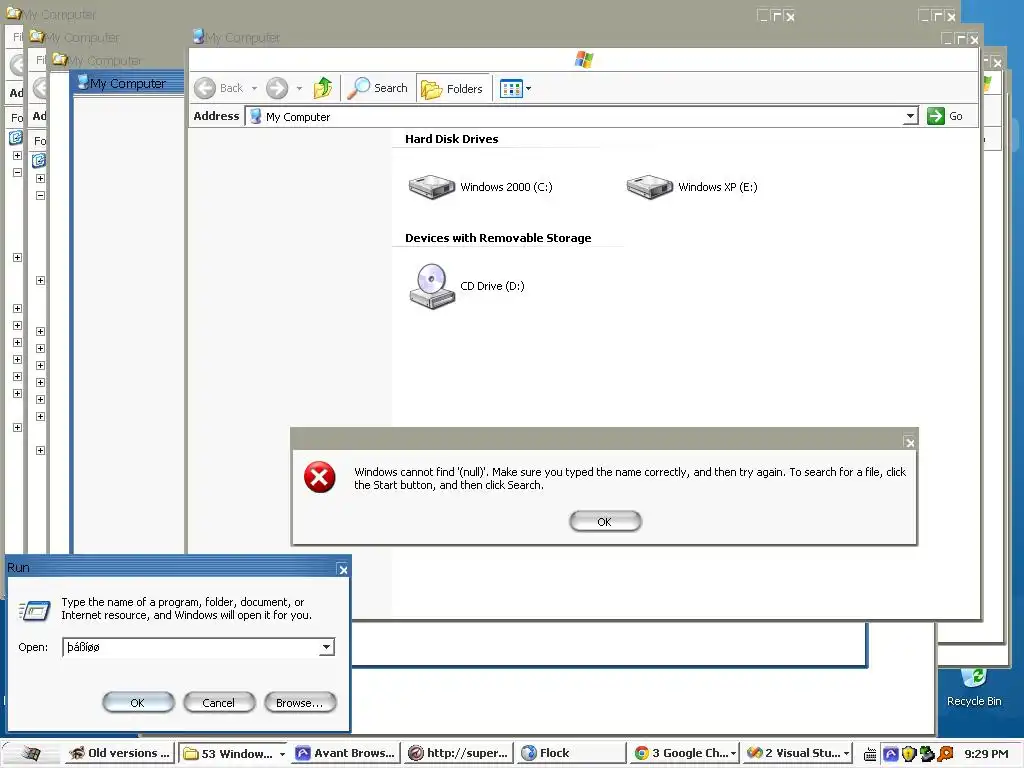Open the 2 Visual Studio taskbar group
The width and height of the screenshot is (1024, 768).
click(793, 754)
